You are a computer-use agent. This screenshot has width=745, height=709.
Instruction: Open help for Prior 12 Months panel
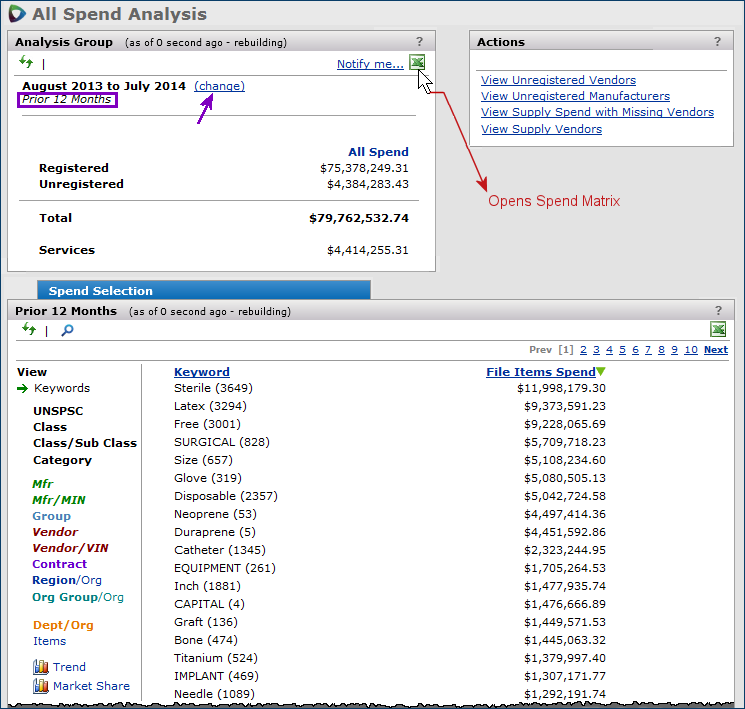(x=717, y=311)
